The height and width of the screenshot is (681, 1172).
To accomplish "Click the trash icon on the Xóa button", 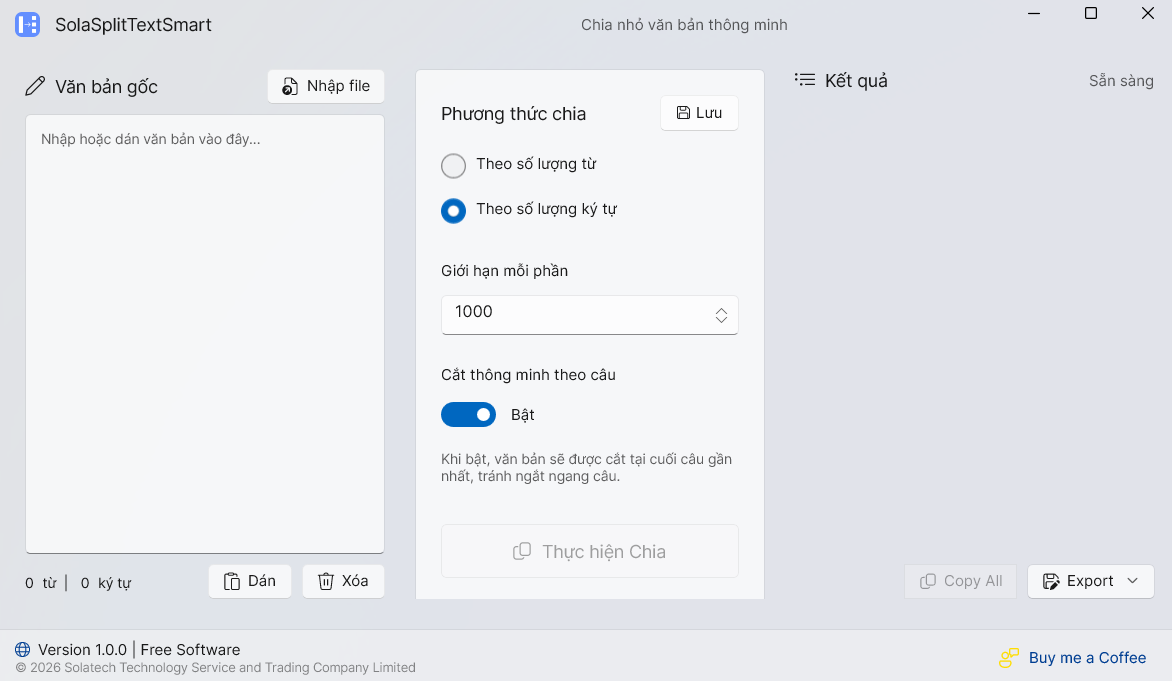I will (325, 580).
